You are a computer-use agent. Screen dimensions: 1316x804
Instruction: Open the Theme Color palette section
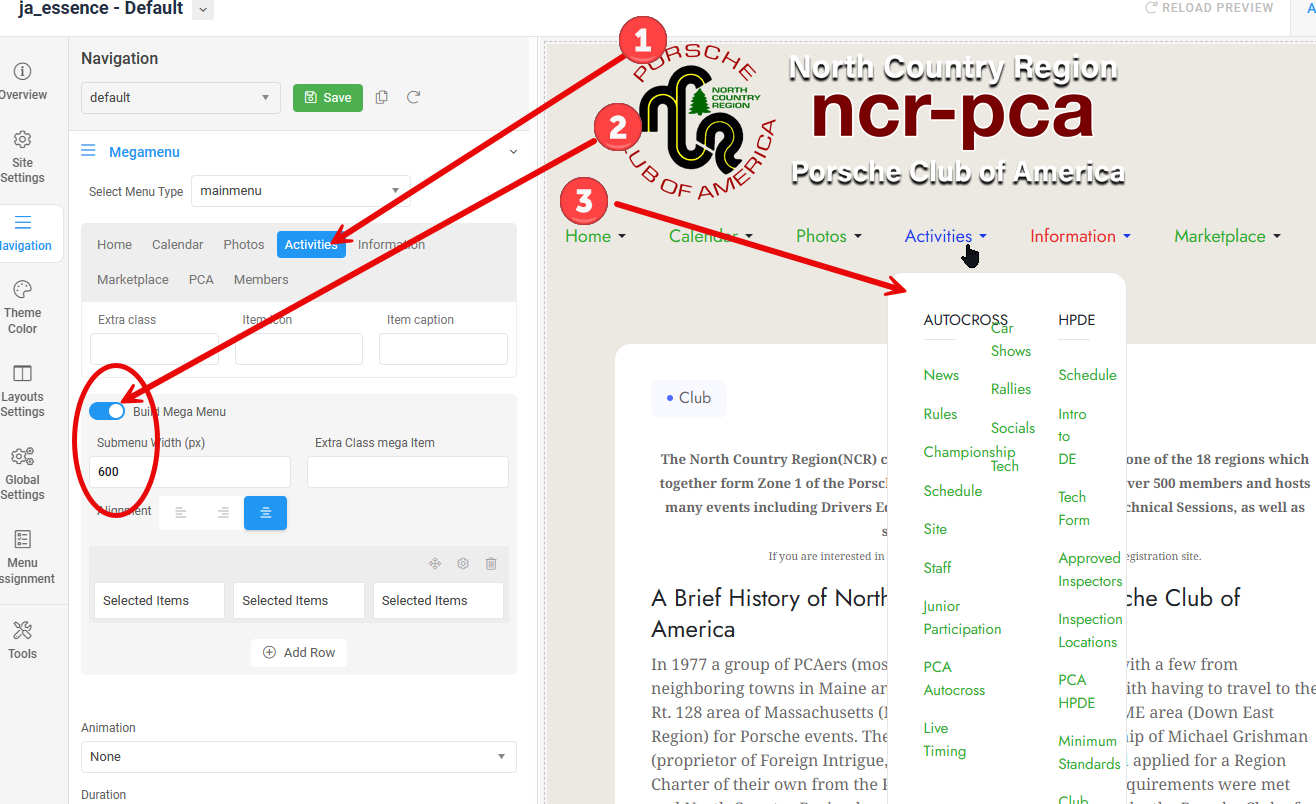tap(23, 308)
